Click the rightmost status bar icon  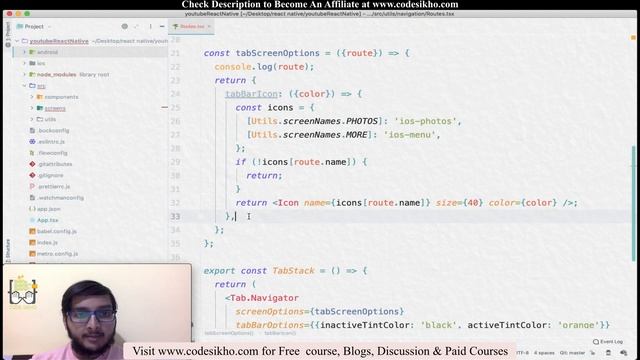(623, 353)
